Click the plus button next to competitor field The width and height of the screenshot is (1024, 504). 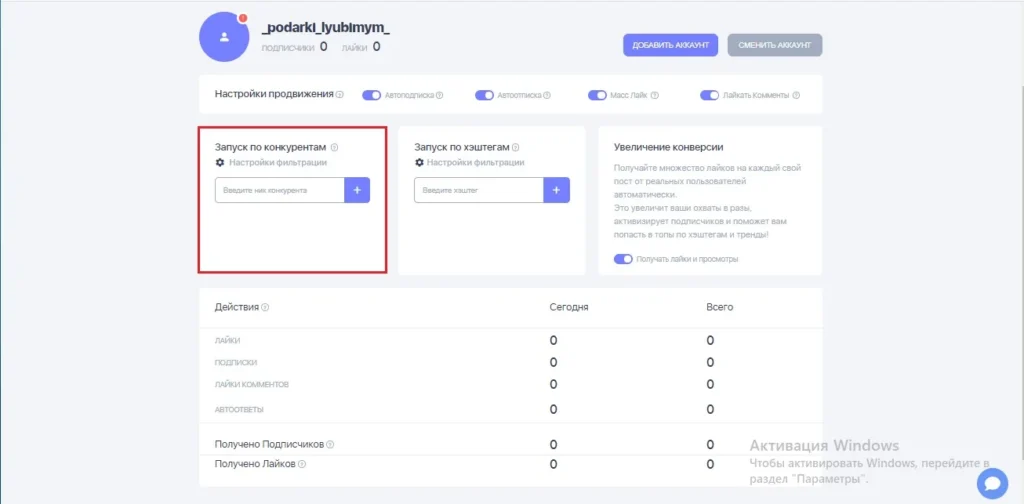(x=357, y=190)
